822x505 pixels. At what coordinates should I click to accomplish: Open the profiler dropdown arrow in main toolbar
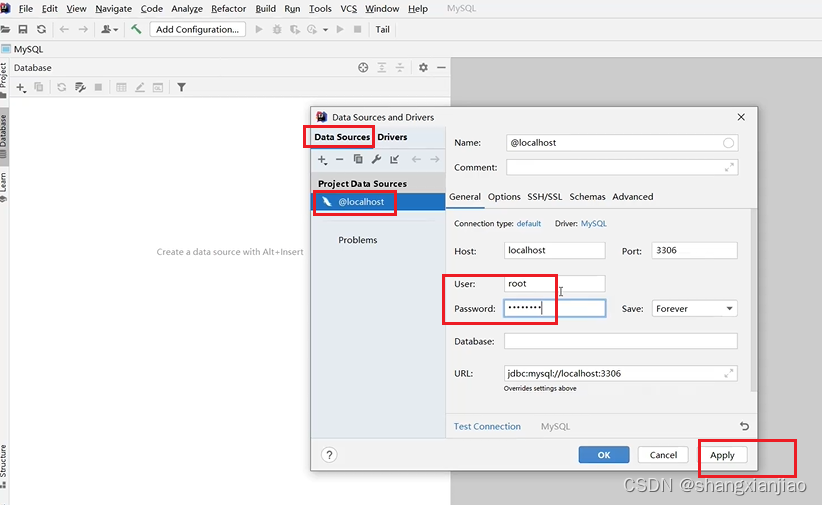pyautogui.click(x=325, y=30)
